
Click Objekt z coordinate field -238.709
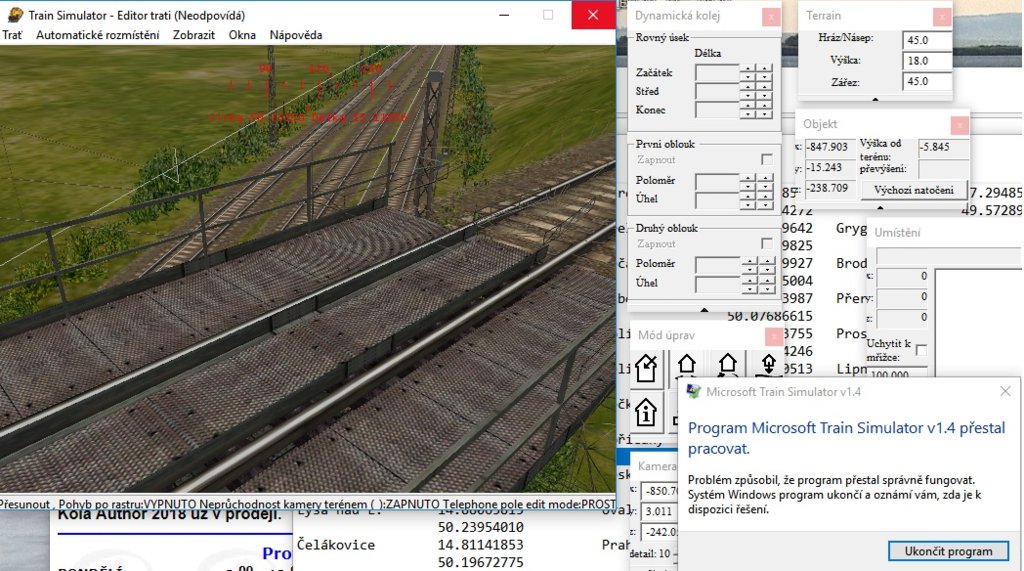tap(829, 188)
